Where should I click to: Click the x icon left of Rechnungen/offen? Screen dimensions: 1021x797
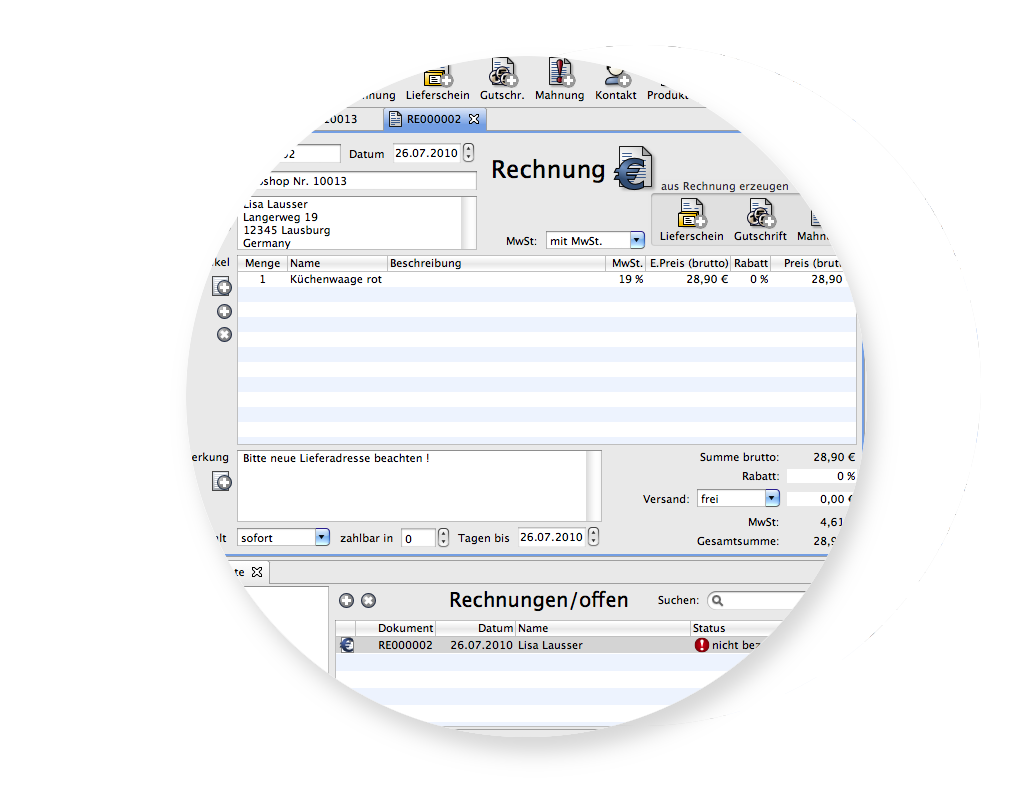[x=368, y=600]
